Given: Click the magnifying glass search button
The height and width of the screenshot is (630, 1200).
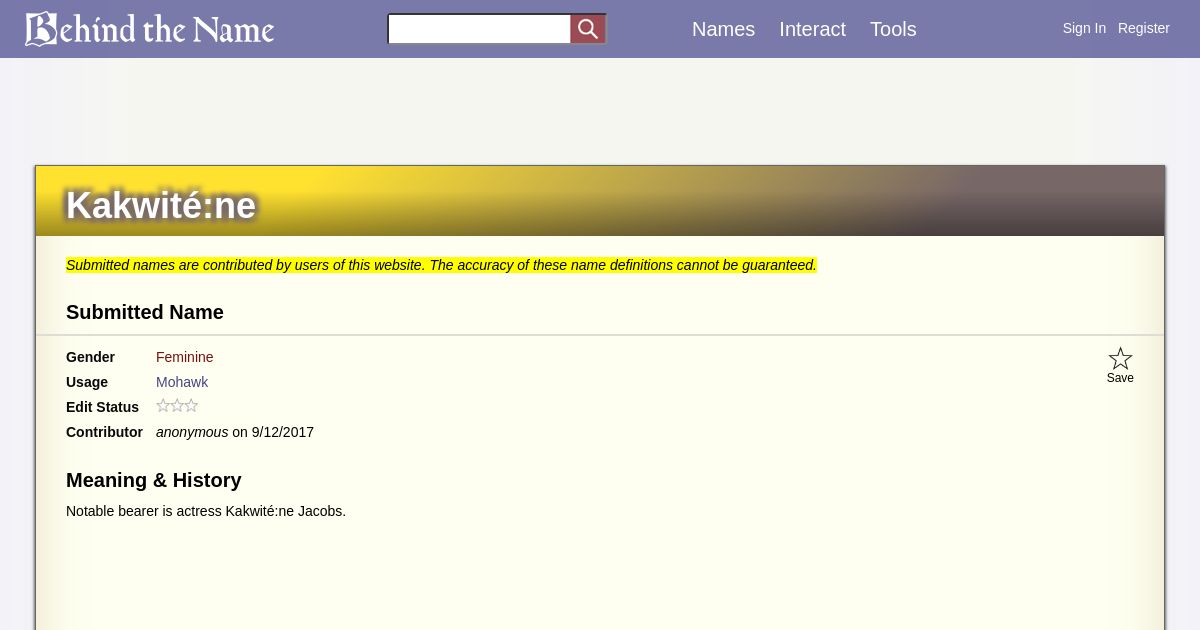Looking at the screenshot, I should point(588,29).
